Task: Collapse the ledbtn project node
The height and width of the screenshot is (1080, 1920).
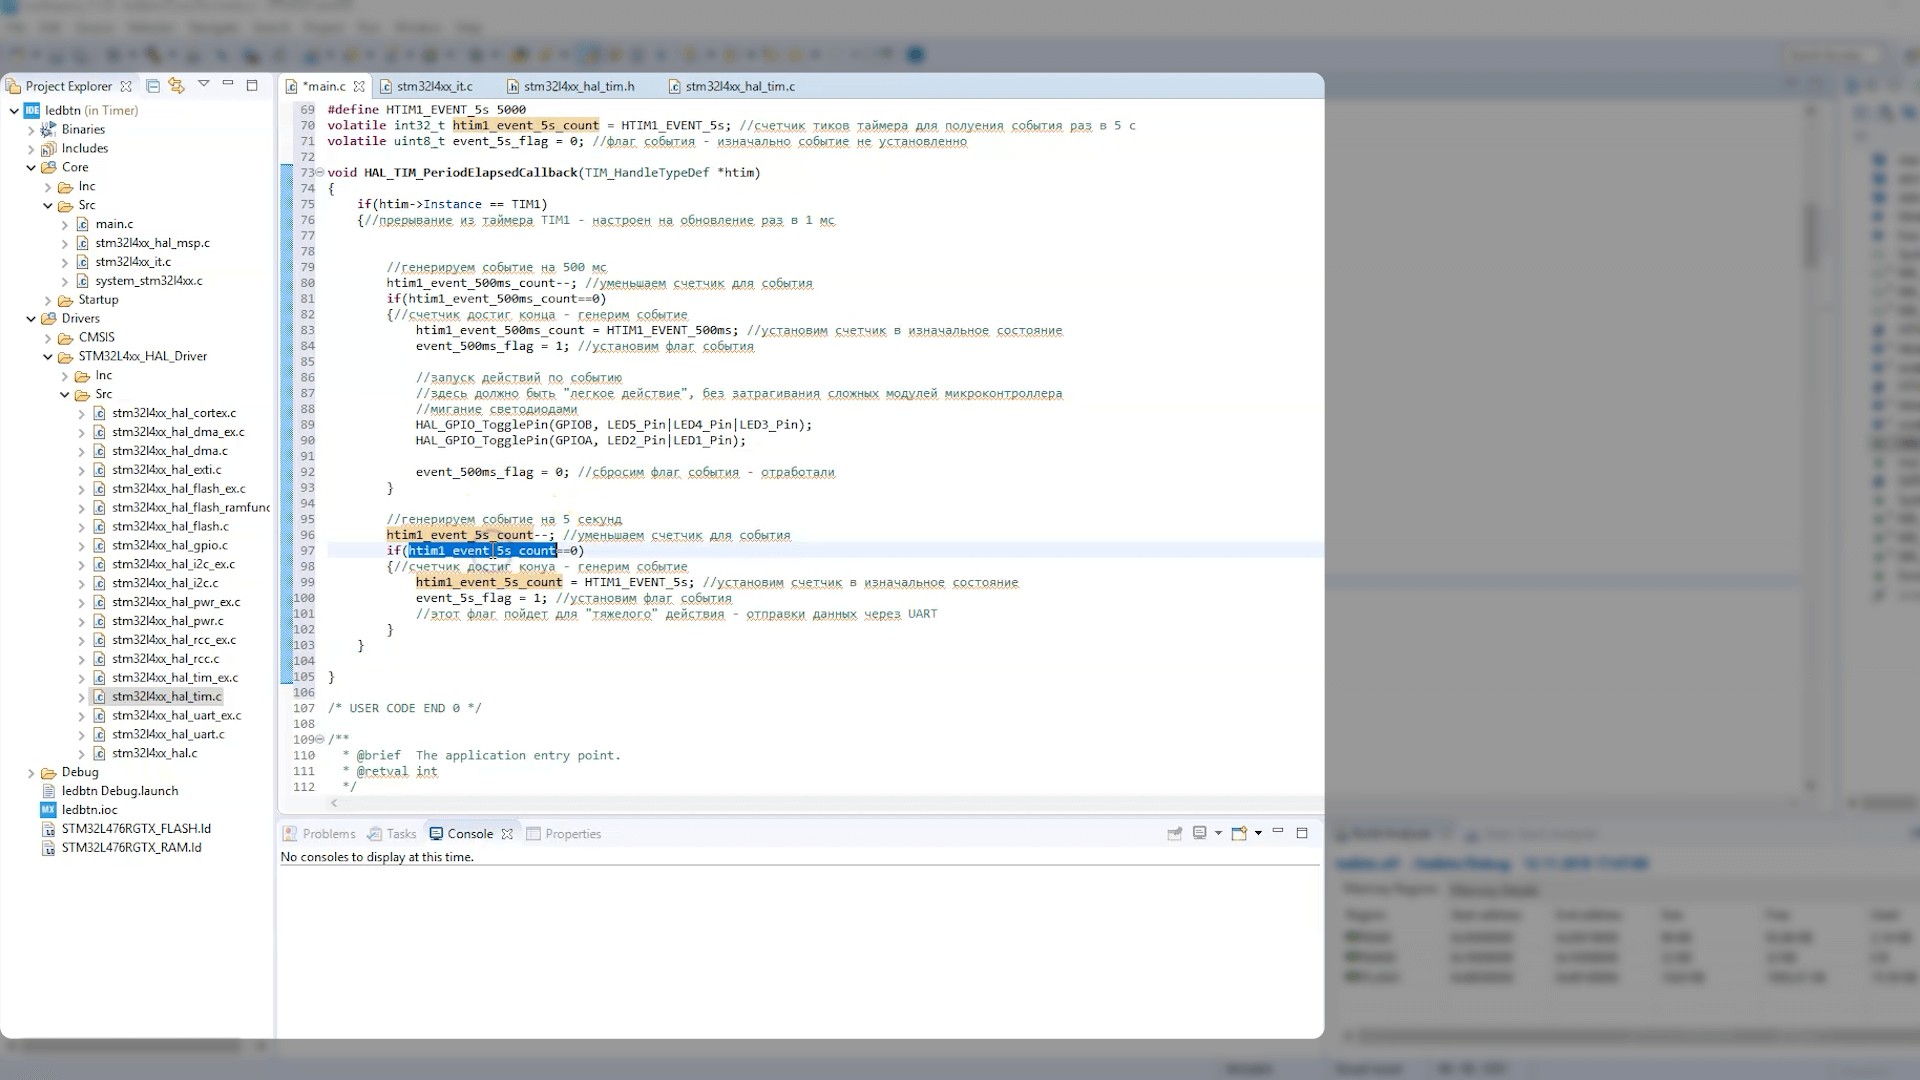Action: [14, 111]
